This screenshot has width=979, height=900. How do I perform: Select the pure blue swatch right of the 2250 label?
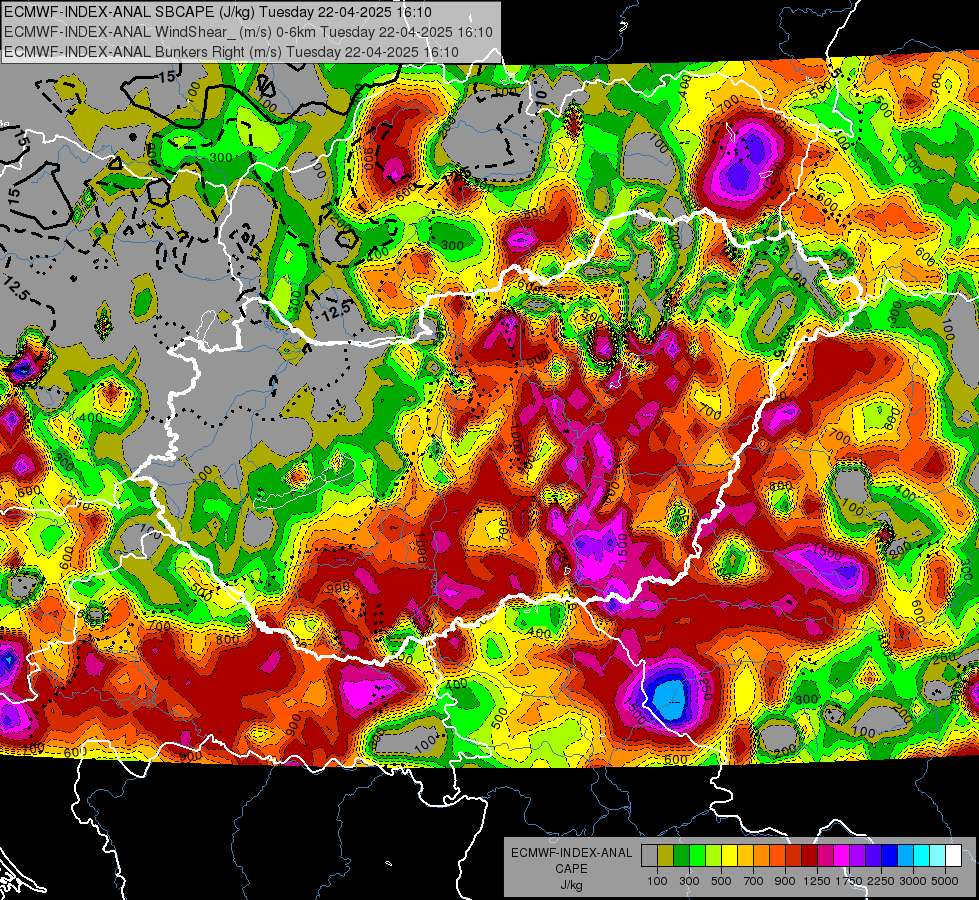tap(890, 856)
